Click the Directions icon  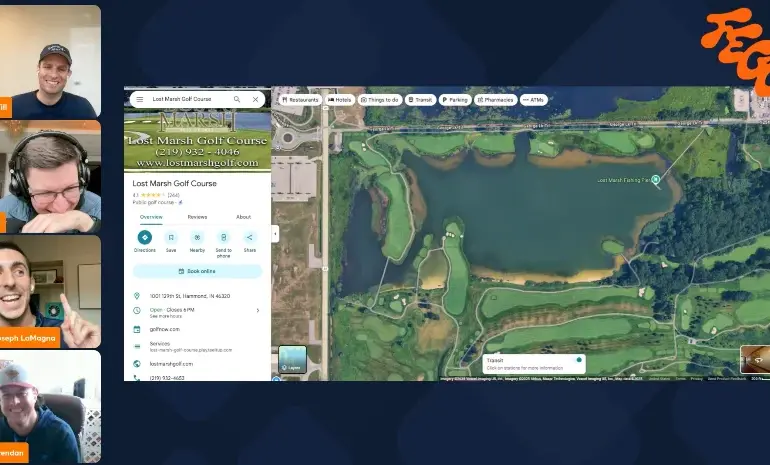[145, 238]
